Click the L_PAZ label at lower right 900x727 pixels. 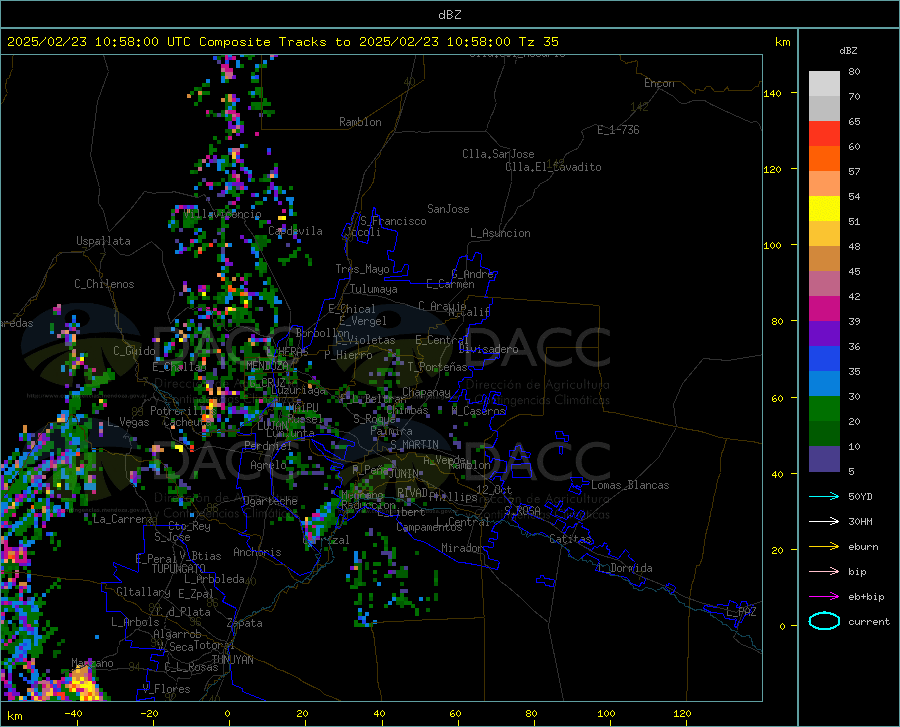click(741, 612)
